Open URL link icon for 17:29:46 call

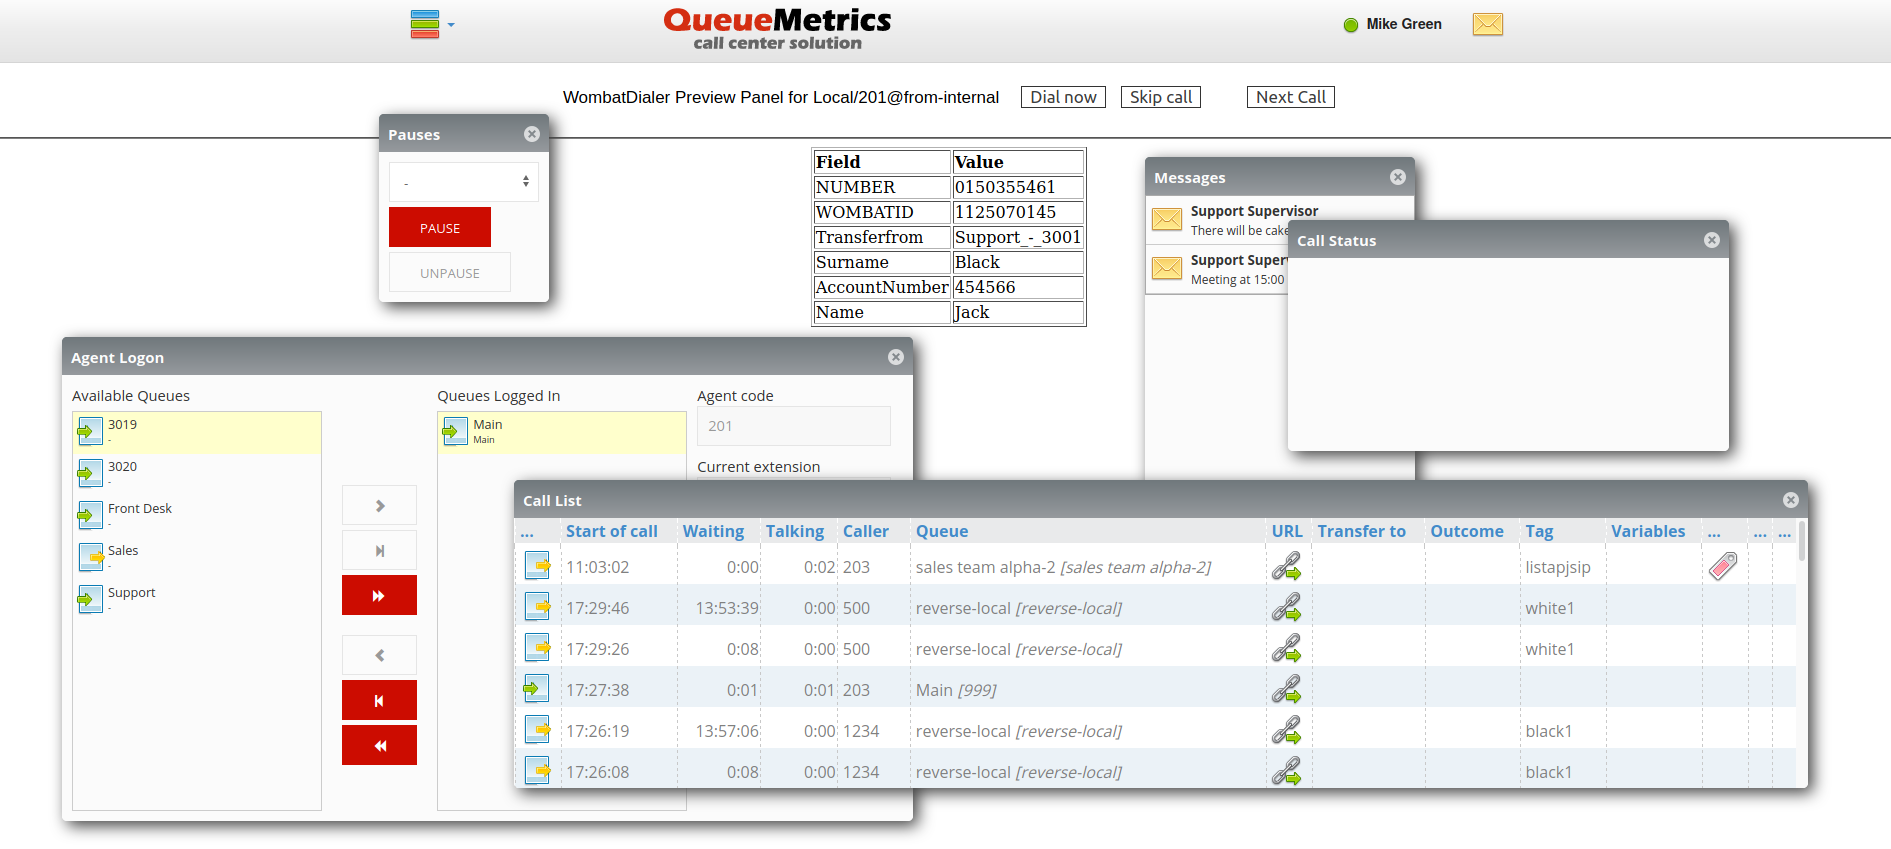tap(1286, 608)
